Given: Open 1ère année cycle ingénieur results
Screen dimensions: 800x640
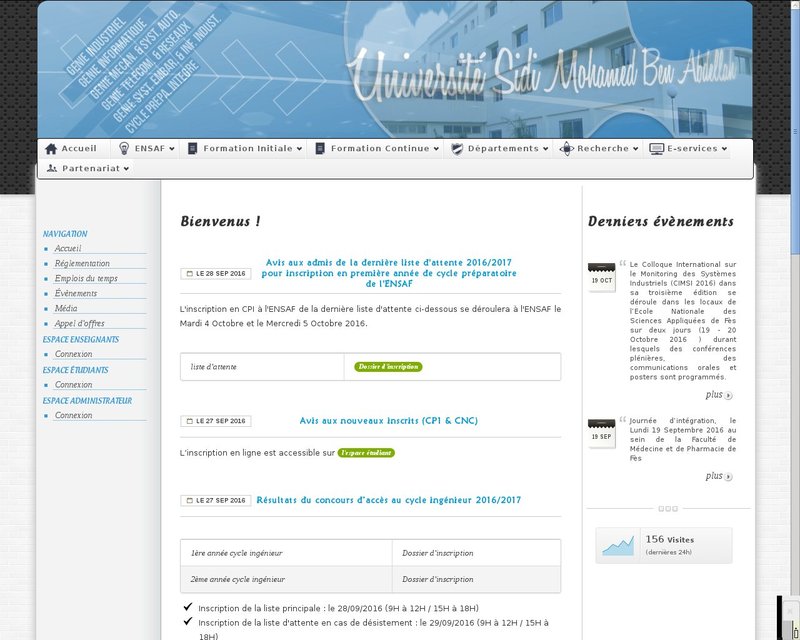Looking at the screenshot, I should click(237, 553).
